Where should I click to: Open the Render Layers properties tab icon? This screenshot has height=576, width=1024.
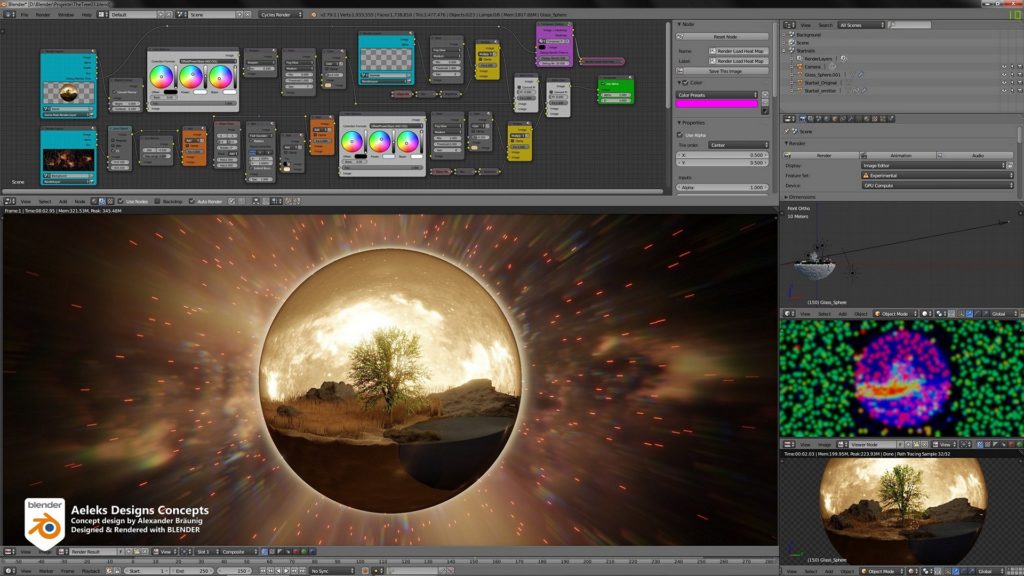point(811,119)
